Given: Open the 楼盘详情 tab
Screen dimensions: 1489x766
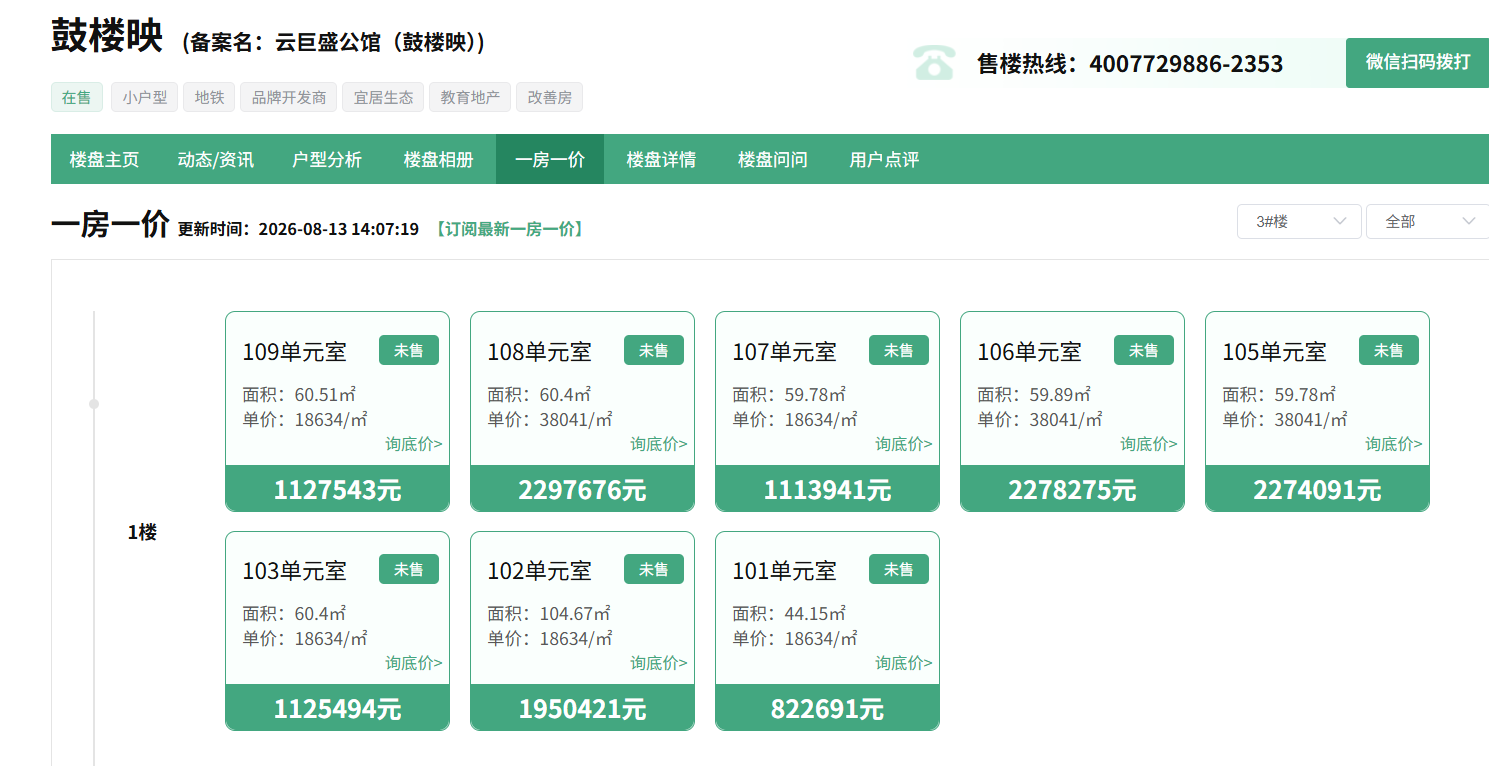Looking at the screenshot, I should [661, 159].
